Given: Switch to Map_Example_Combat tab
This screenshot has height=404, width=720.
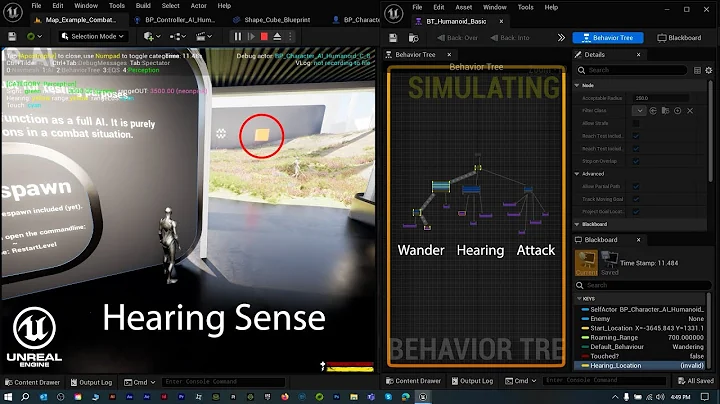Looking at the screenshot, I should (76, 20).
